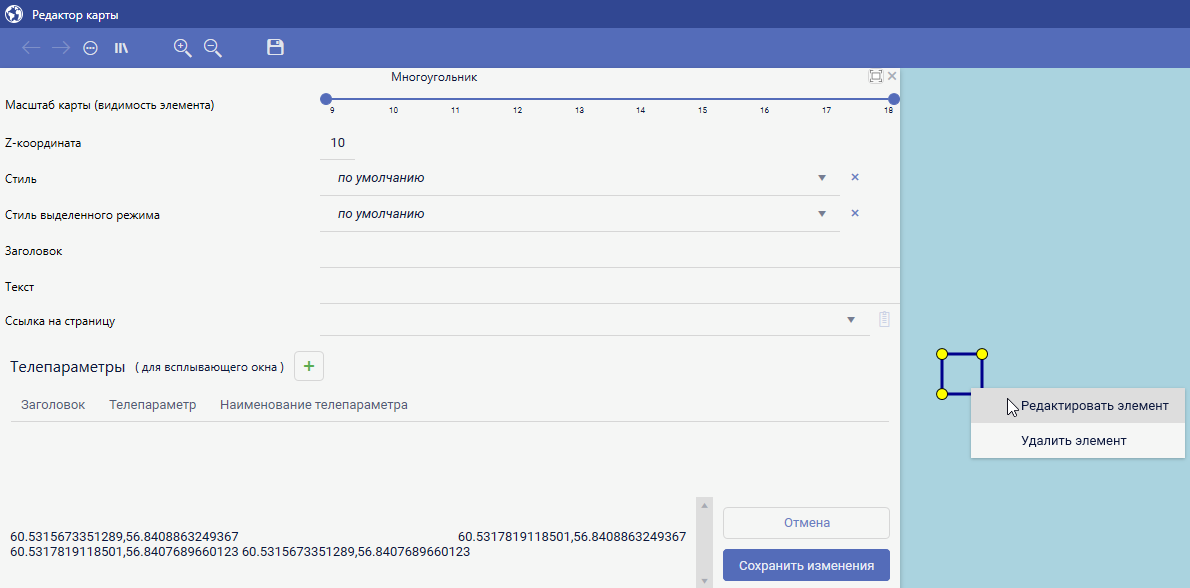The image size is (1190, 588).
Task: Clear Стиль выделенного режима with its X icon
Action: (x=855, y=213)
